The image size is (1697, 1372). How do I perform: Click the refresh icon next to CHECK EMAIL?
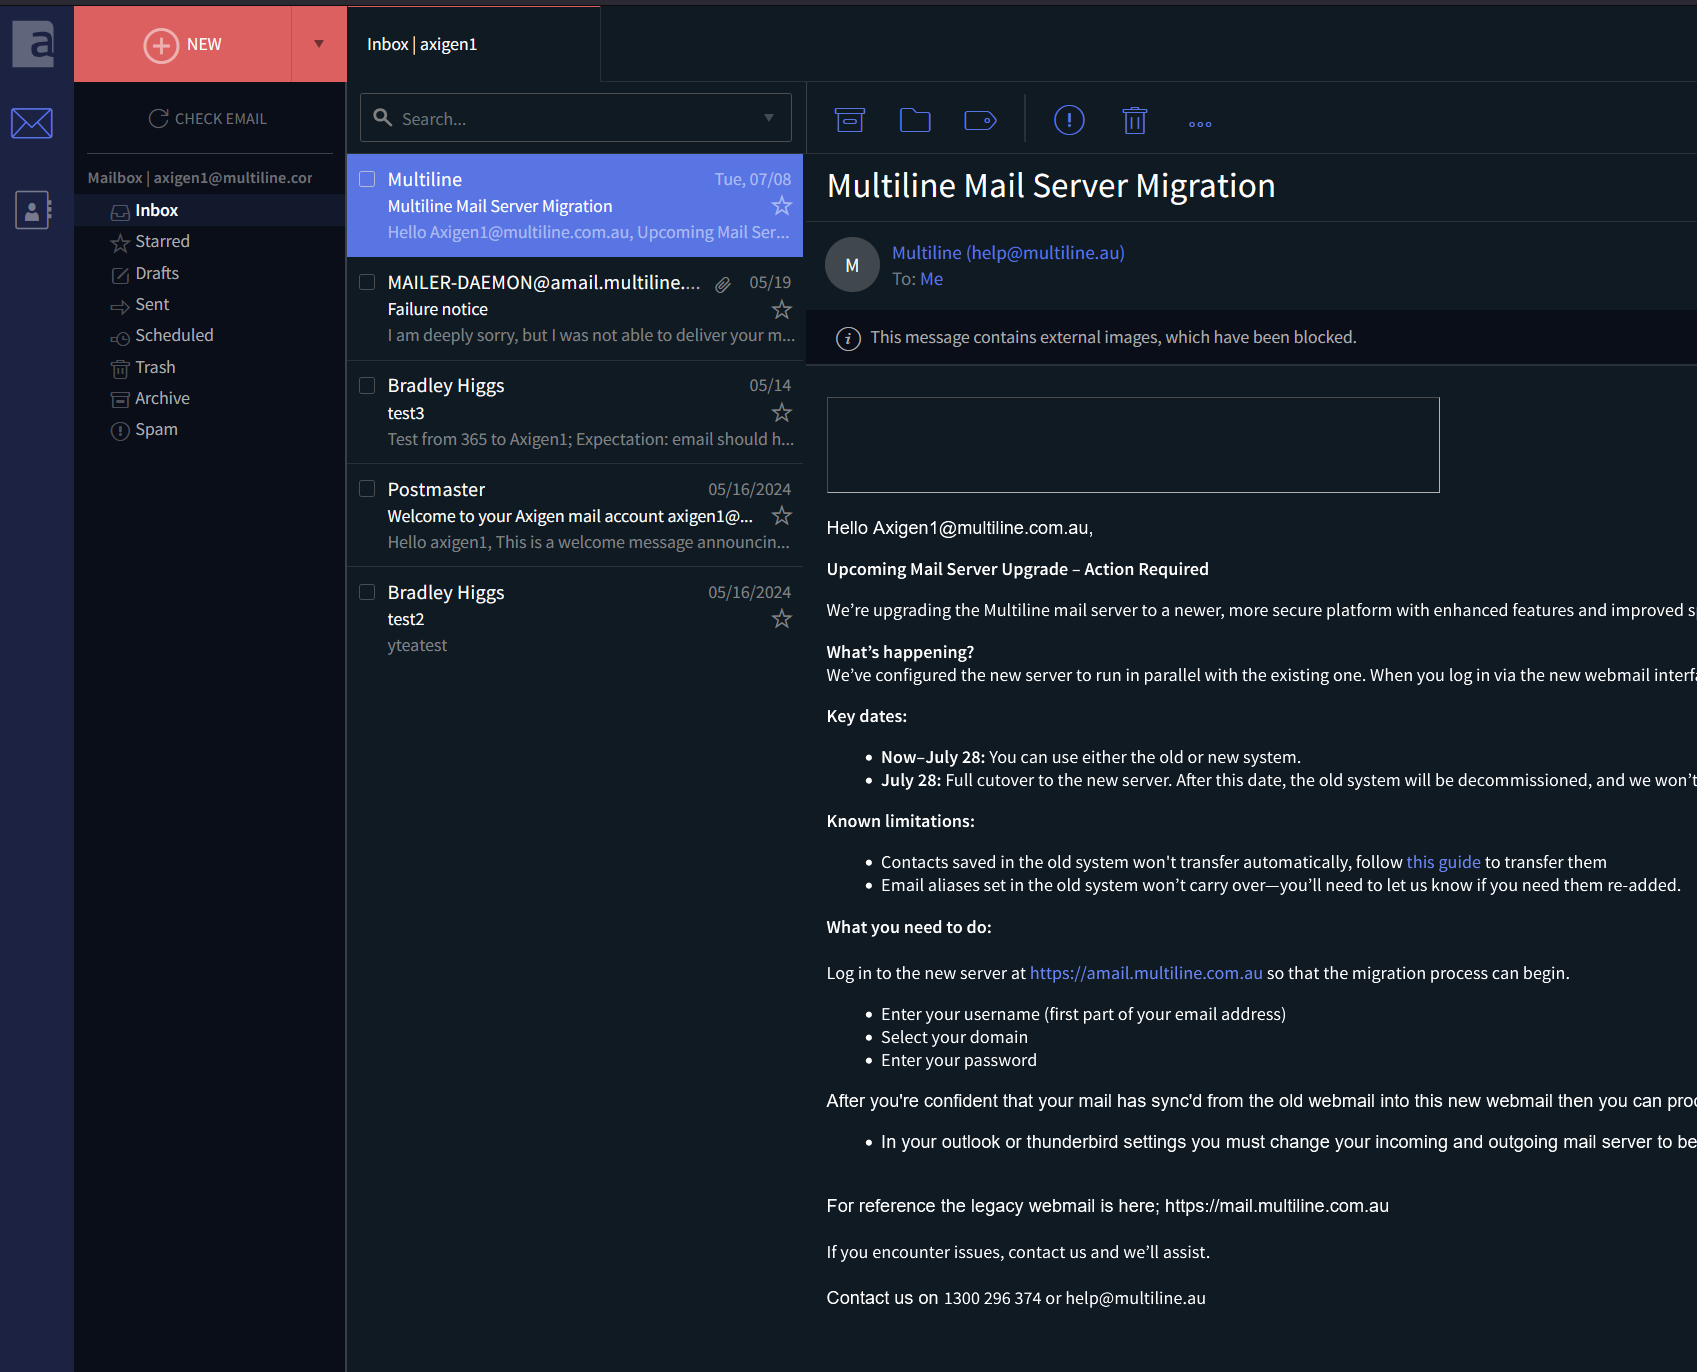tap(158, 118)
